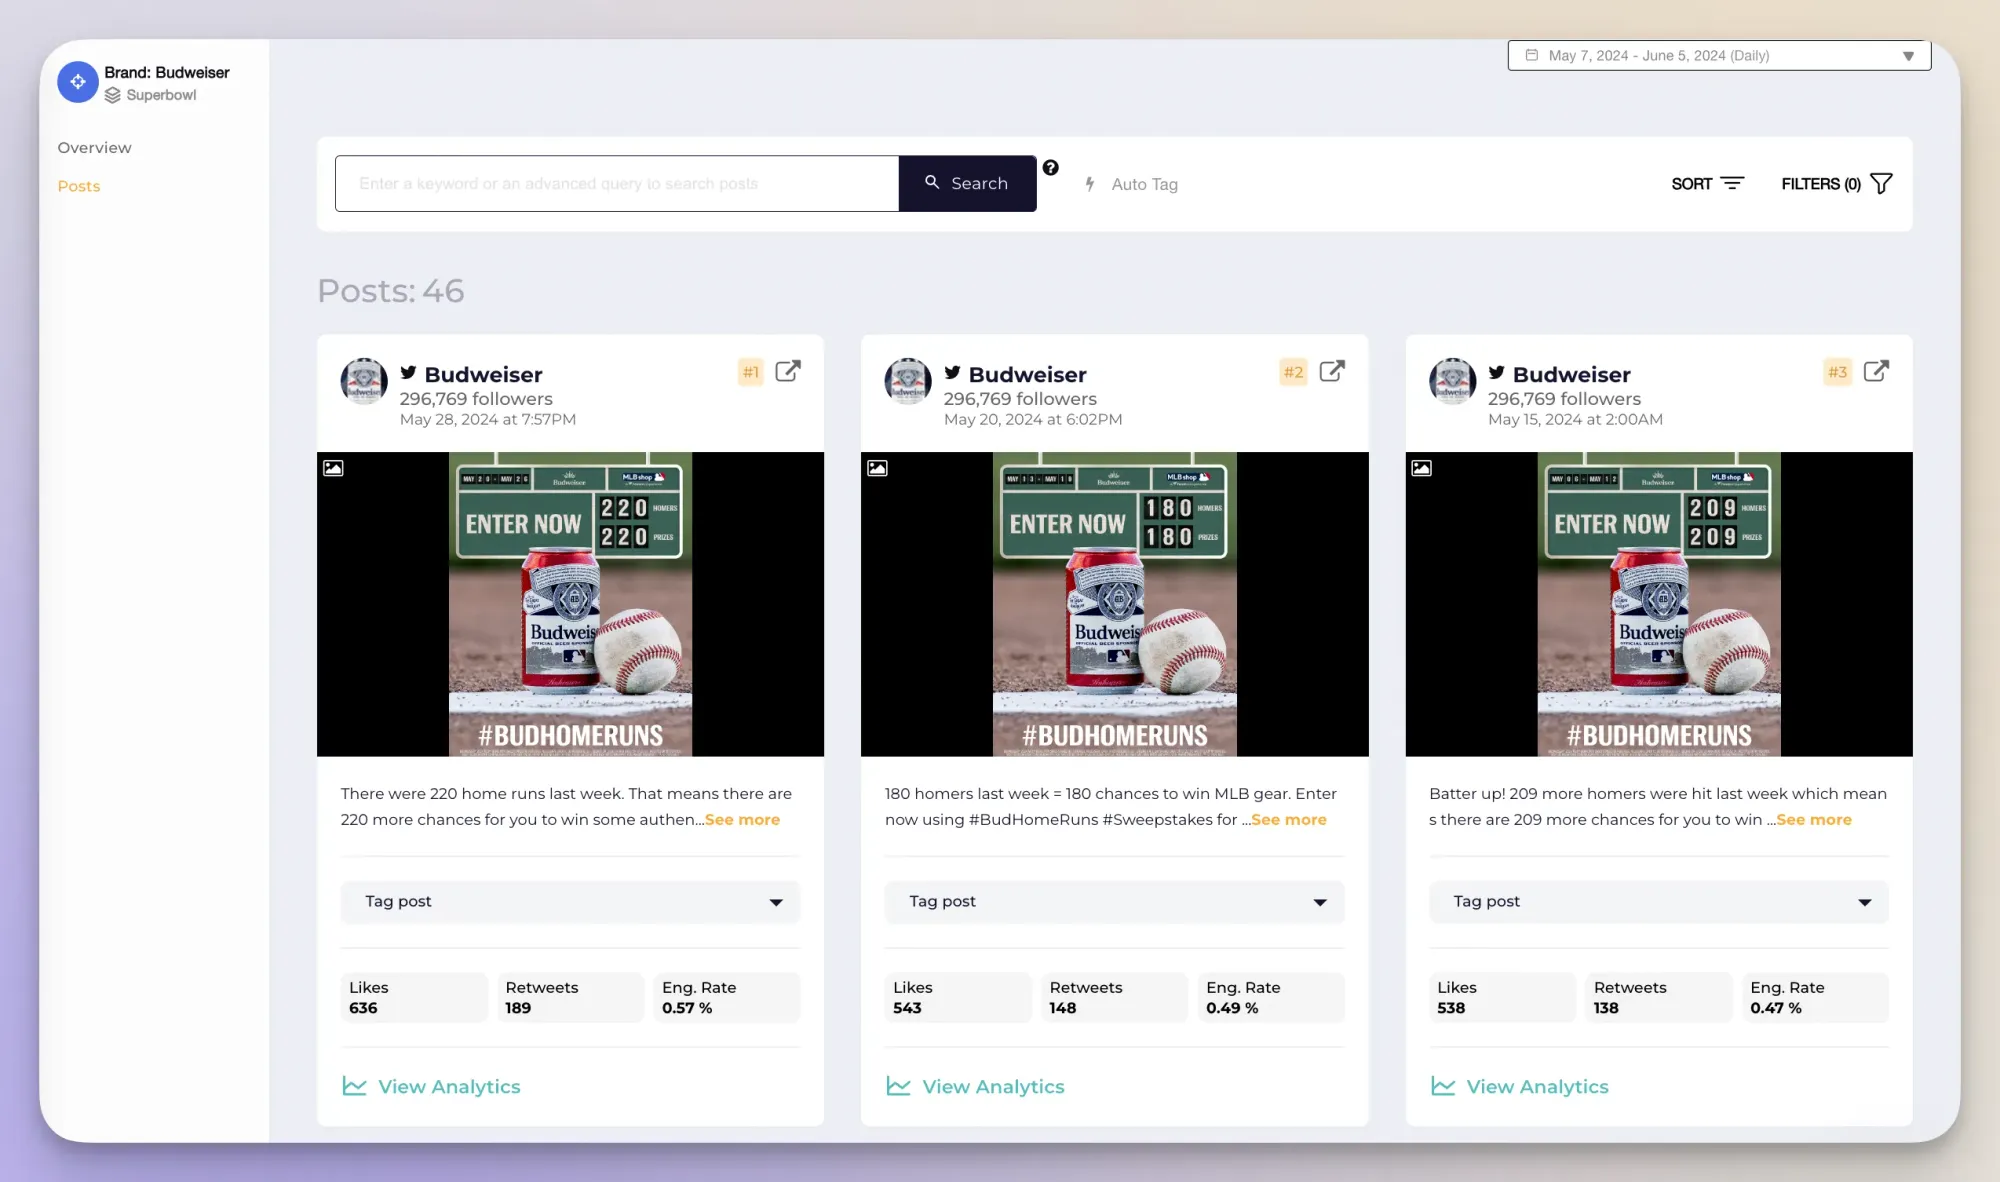Click image type icon on 209 homers post
This screenshot has height=1182, width=2000.
[1421, 467]
